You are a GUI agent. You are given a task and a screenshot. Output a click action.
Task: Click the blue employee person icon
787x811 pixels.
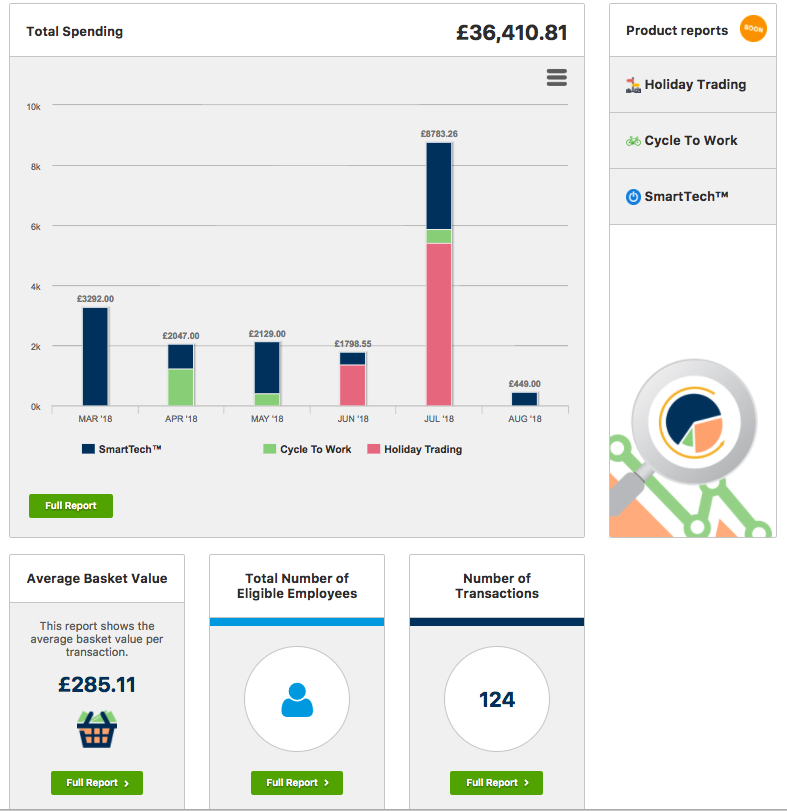coord(297,699)
